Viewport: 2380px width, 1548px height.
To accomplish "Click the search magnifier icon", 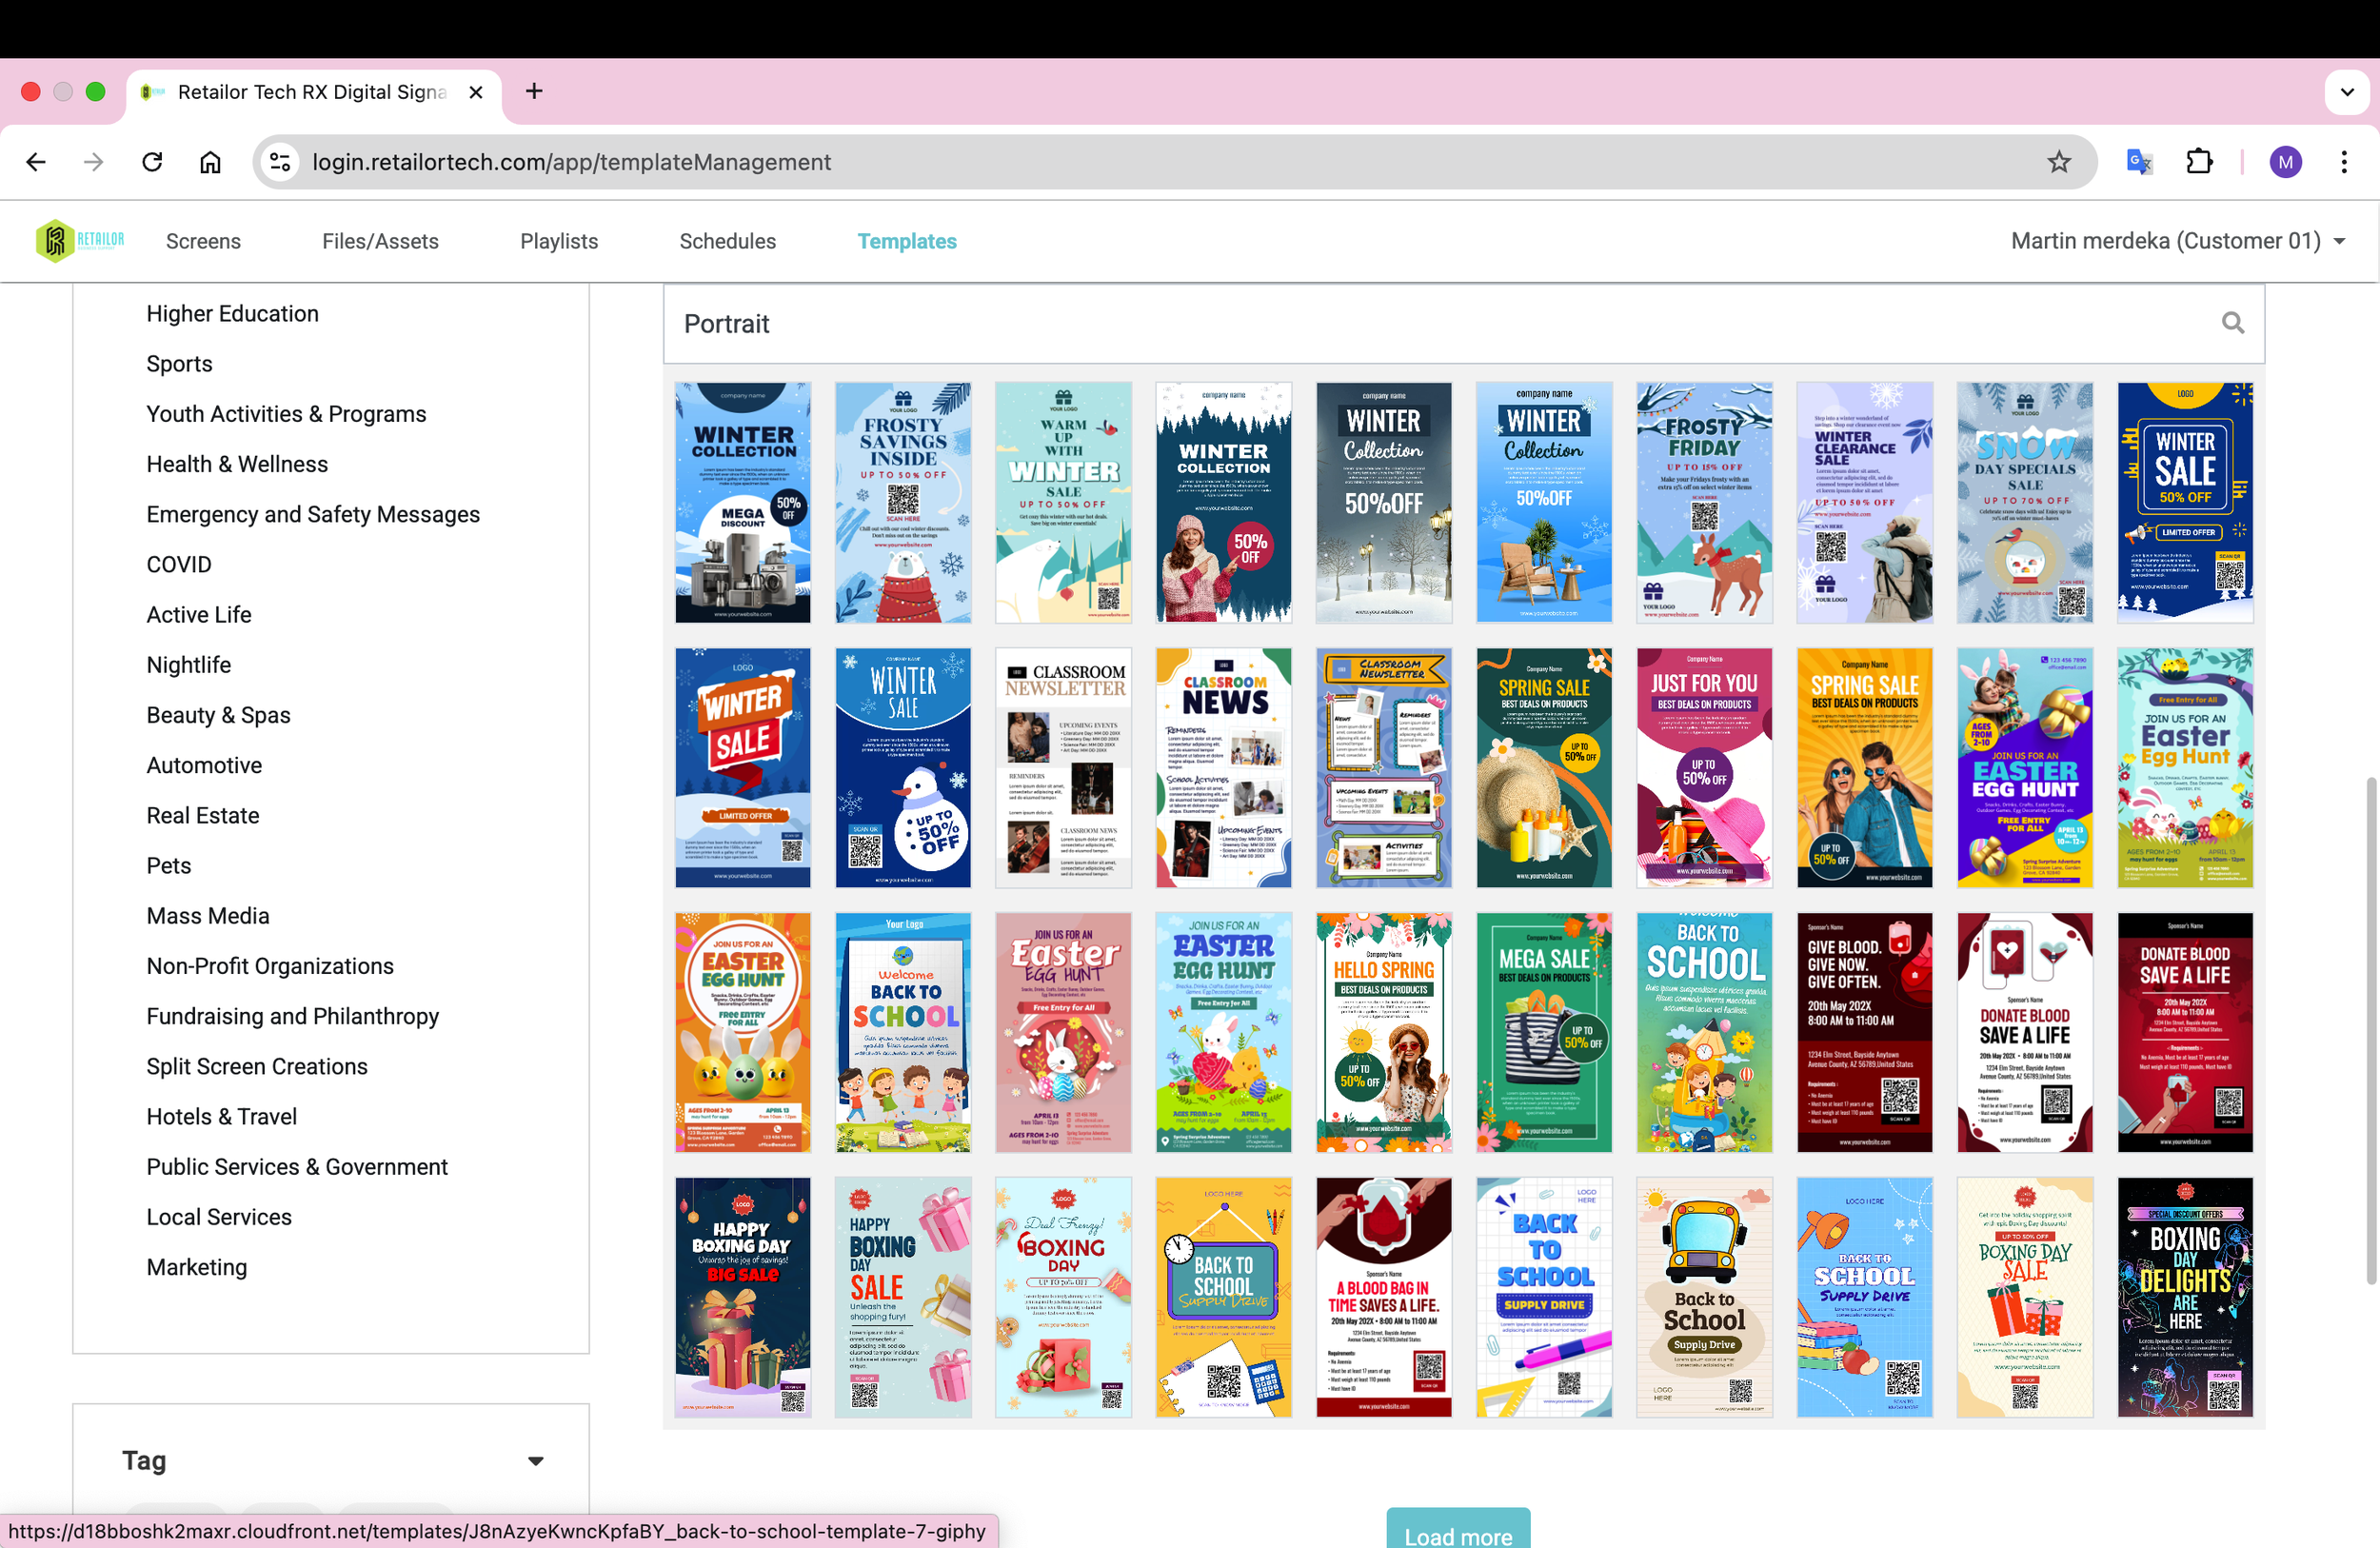I will pyautogui.click(x=2232, y=323).
